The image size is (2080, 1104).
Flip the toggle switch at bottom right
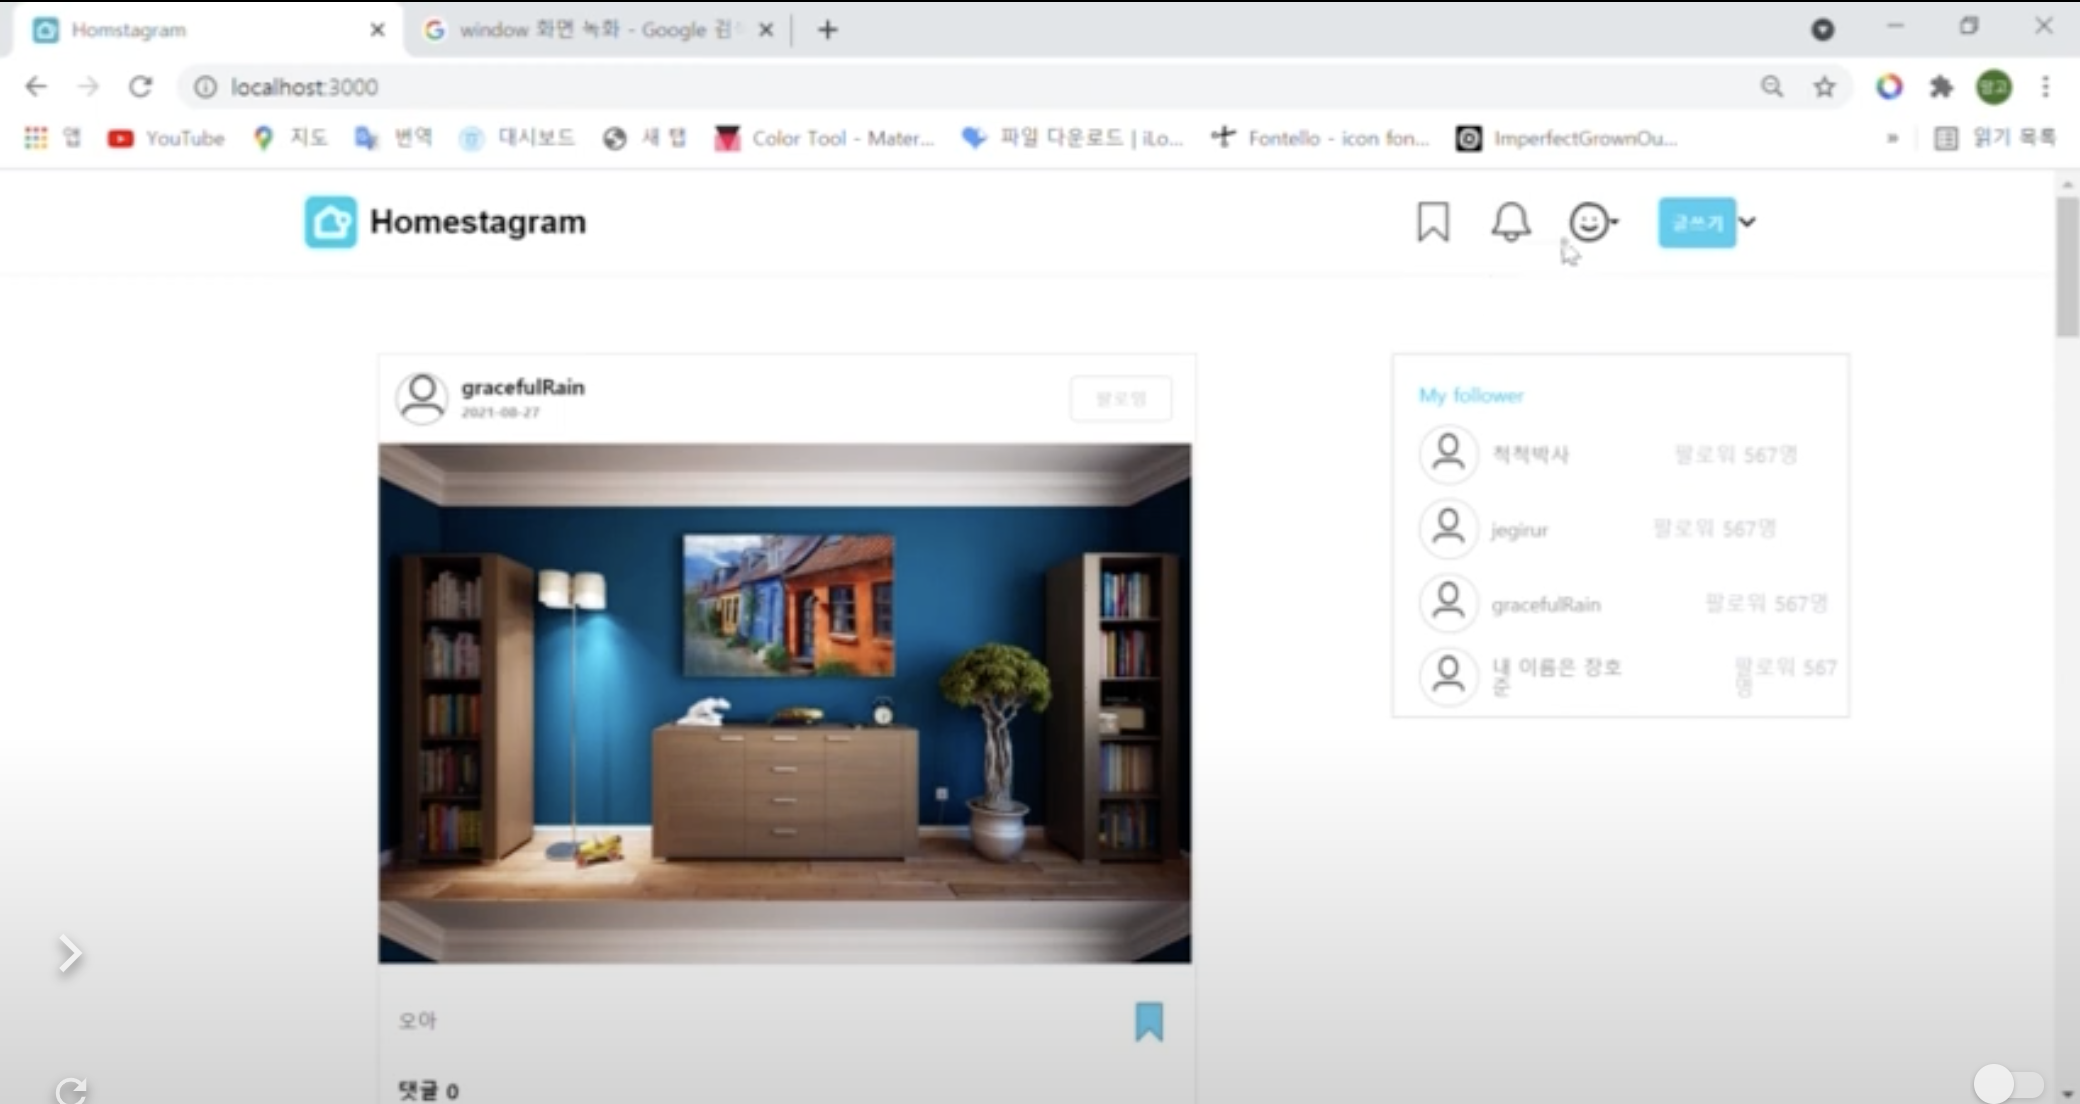click(2007, 1083)
